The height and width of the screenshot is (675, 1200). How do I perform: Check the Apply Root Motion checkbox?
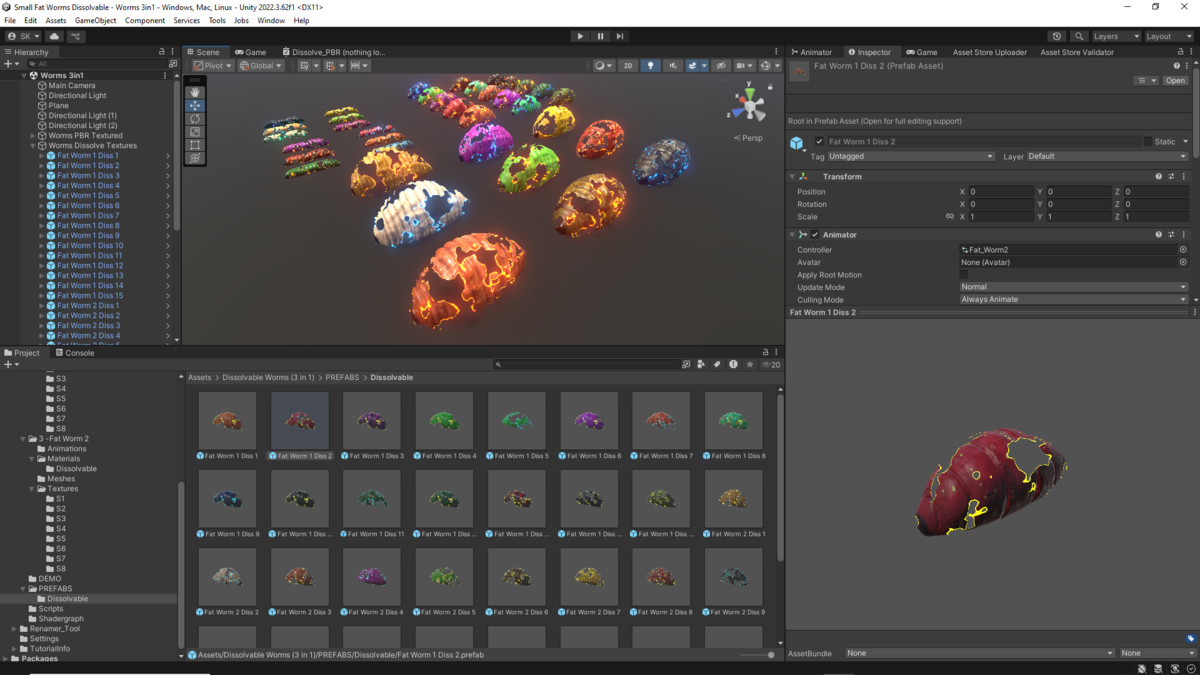click(964, 275)
